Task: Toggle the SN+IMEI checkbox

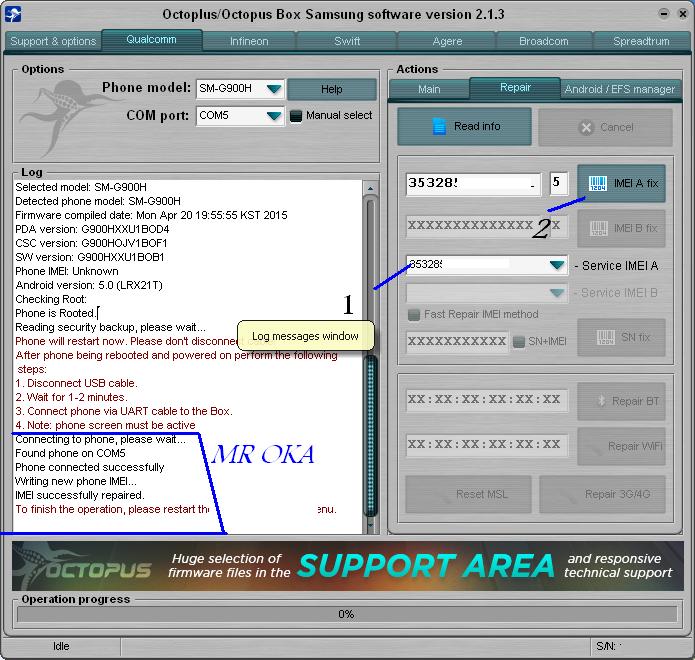Action: (519, 341)
